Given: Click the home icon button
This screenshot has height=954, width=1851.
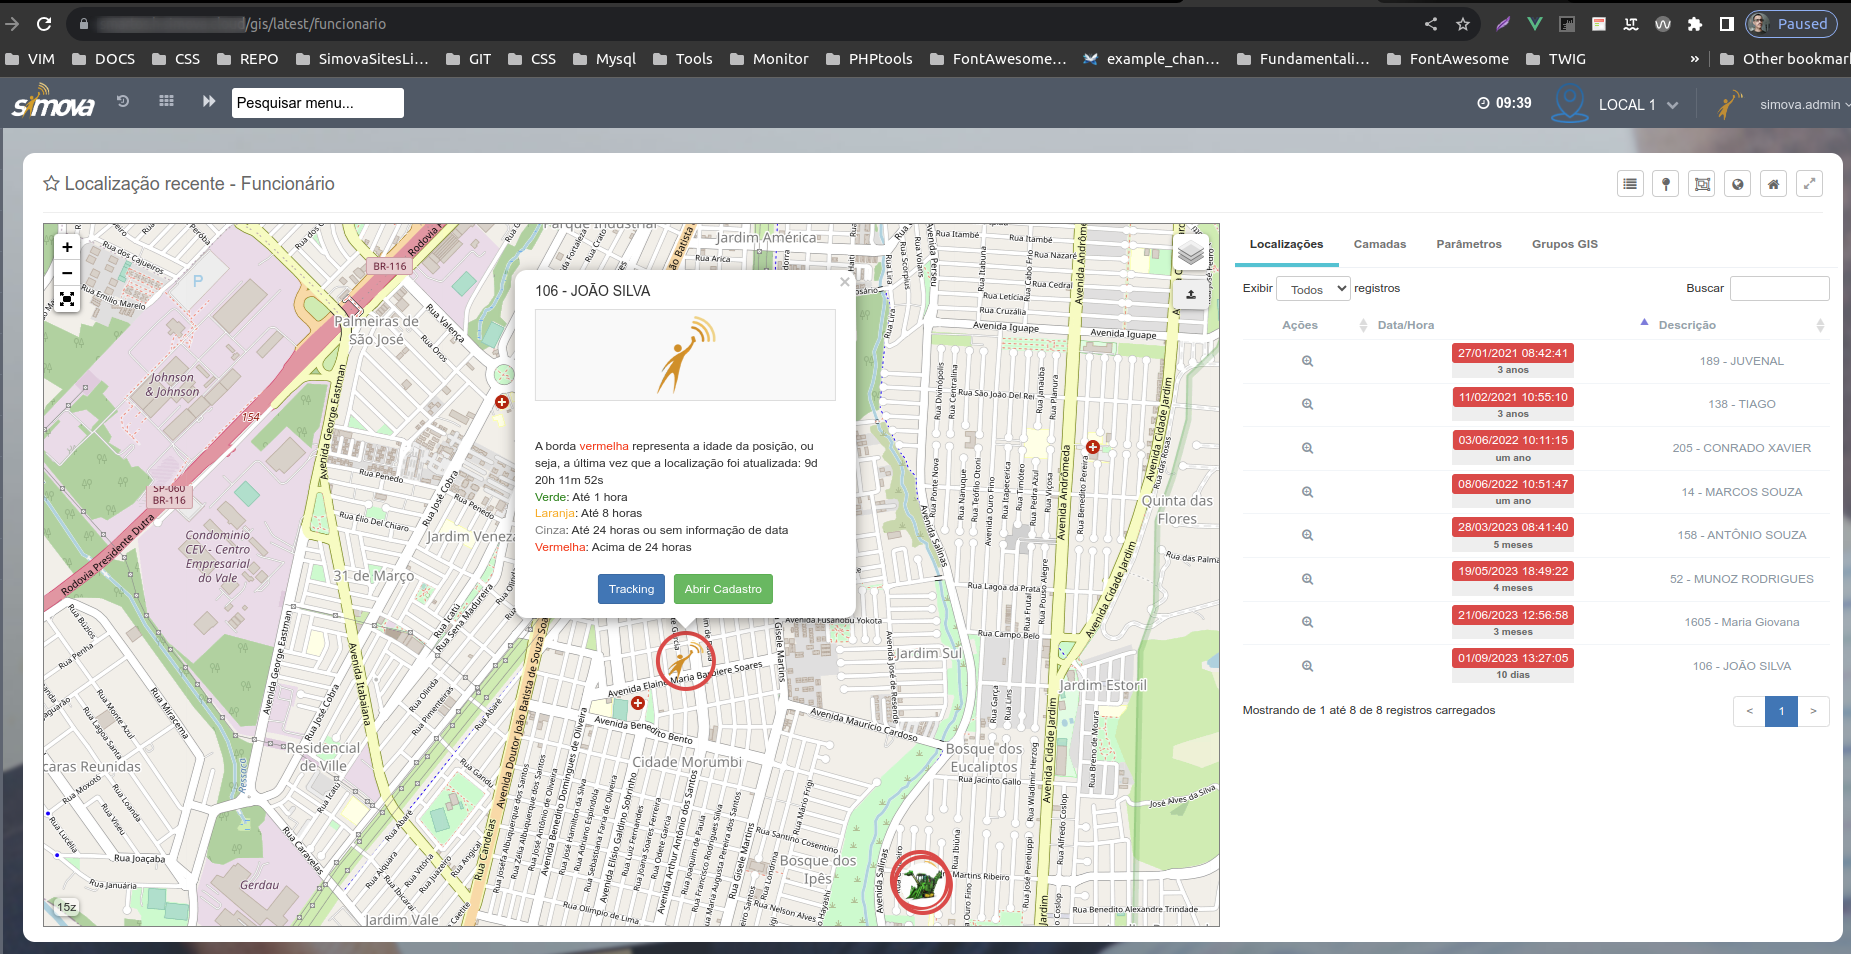Looking at the screenshot, I should (x=1773, y=184).
